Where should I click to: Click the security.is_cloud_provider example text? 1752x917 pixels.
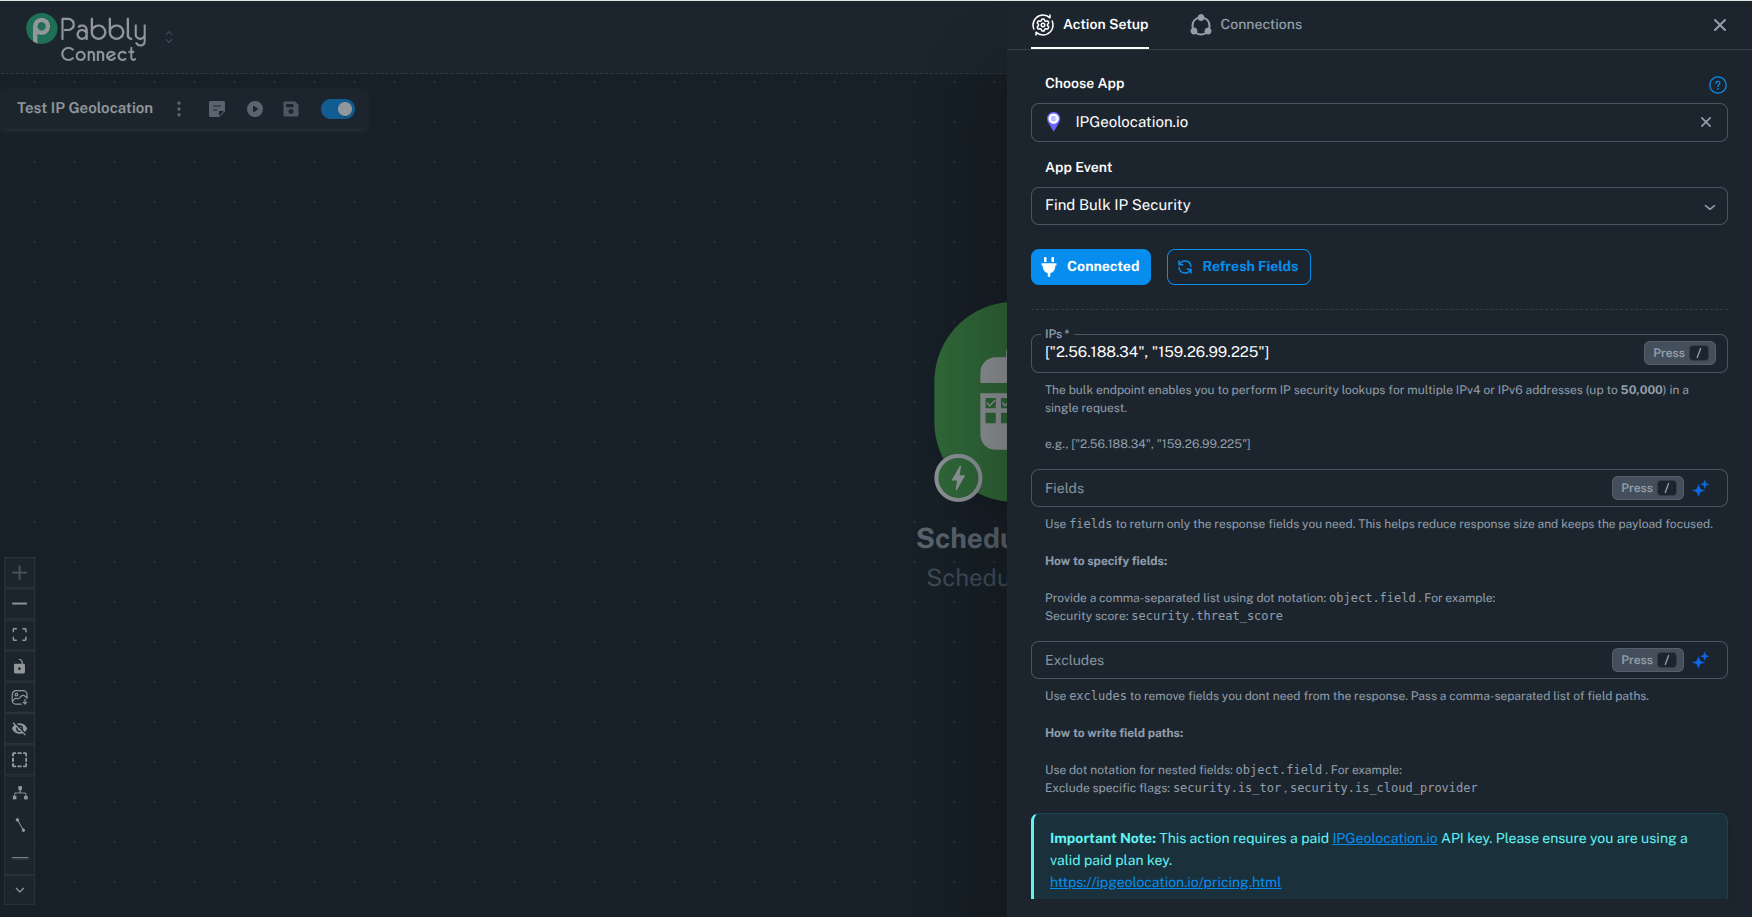click(x=1383, y=788)
